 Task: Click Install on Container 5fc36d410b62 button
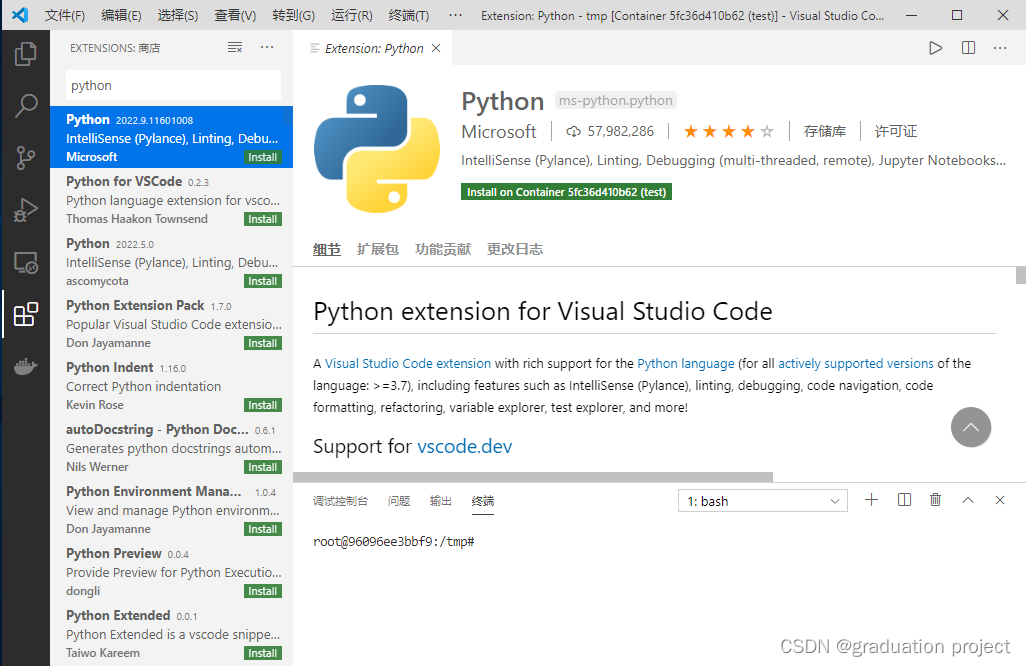pyautogui.click(x=566, y=192)
